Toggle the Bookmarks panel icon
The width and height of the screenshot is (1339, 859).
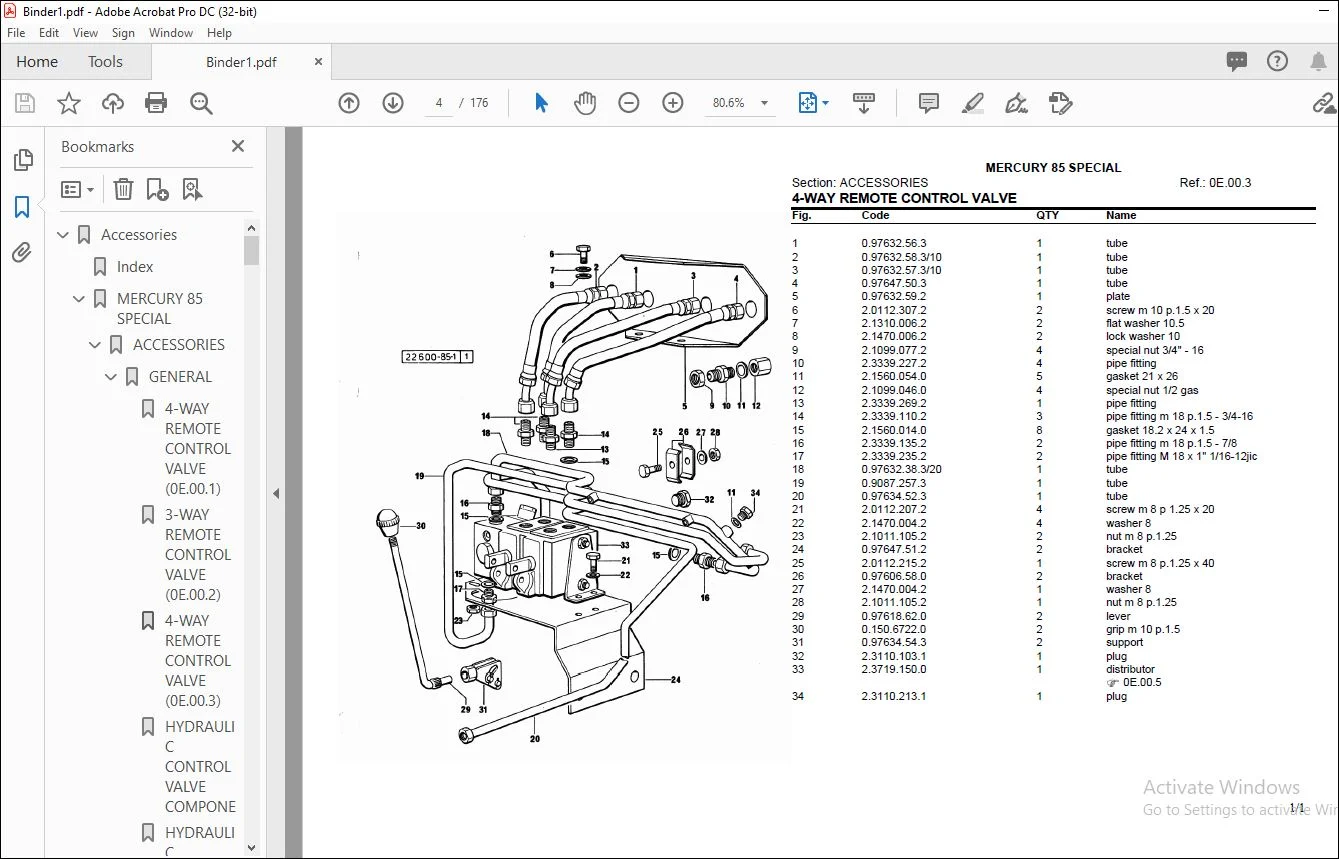(x=22, y=207)
